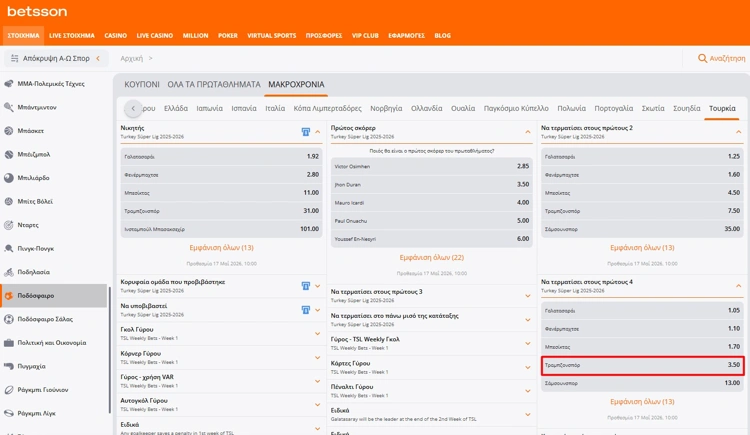Expand the Πέναλτι Γύρου market
This screenshot has width=750, height=435.
pyautogui.click(x=528, y=390)
